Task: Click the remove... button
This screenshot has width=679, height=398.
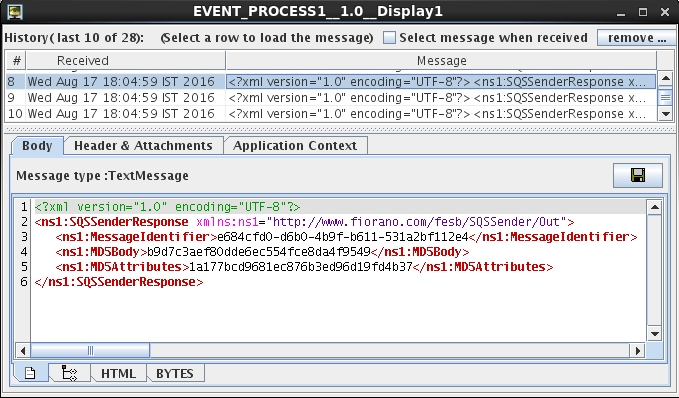Action: tap(636, 38)
